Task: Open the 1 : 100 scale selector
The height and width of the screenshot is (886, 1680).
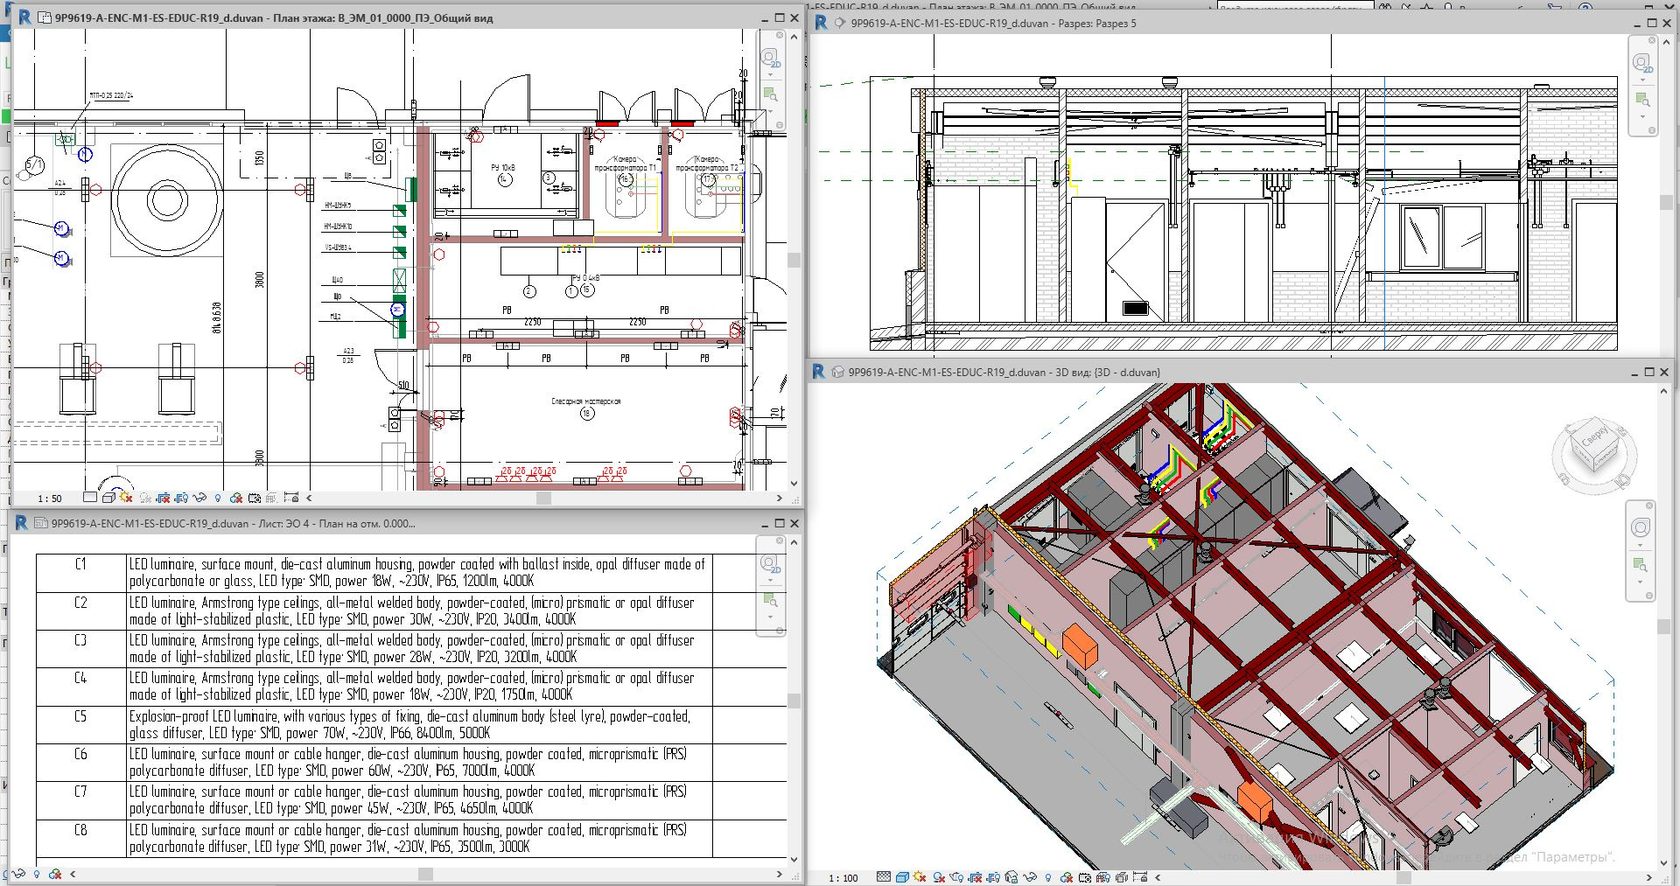Action: pos(843,878)
